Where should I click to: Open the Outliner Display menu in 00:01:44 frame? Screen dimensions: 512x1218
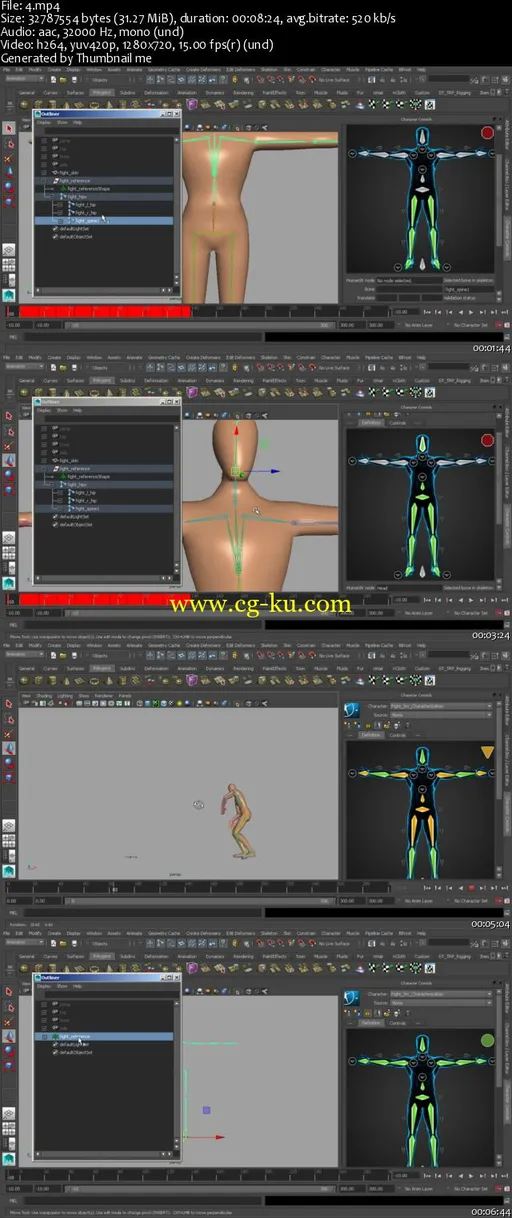(x=43, y=122)
